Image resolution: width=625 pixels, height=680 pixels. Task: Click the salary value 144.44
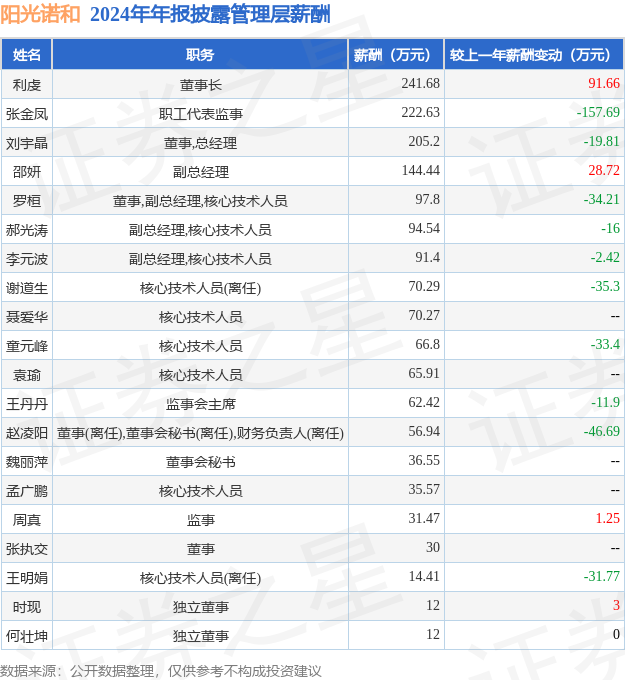coord(420,170)
